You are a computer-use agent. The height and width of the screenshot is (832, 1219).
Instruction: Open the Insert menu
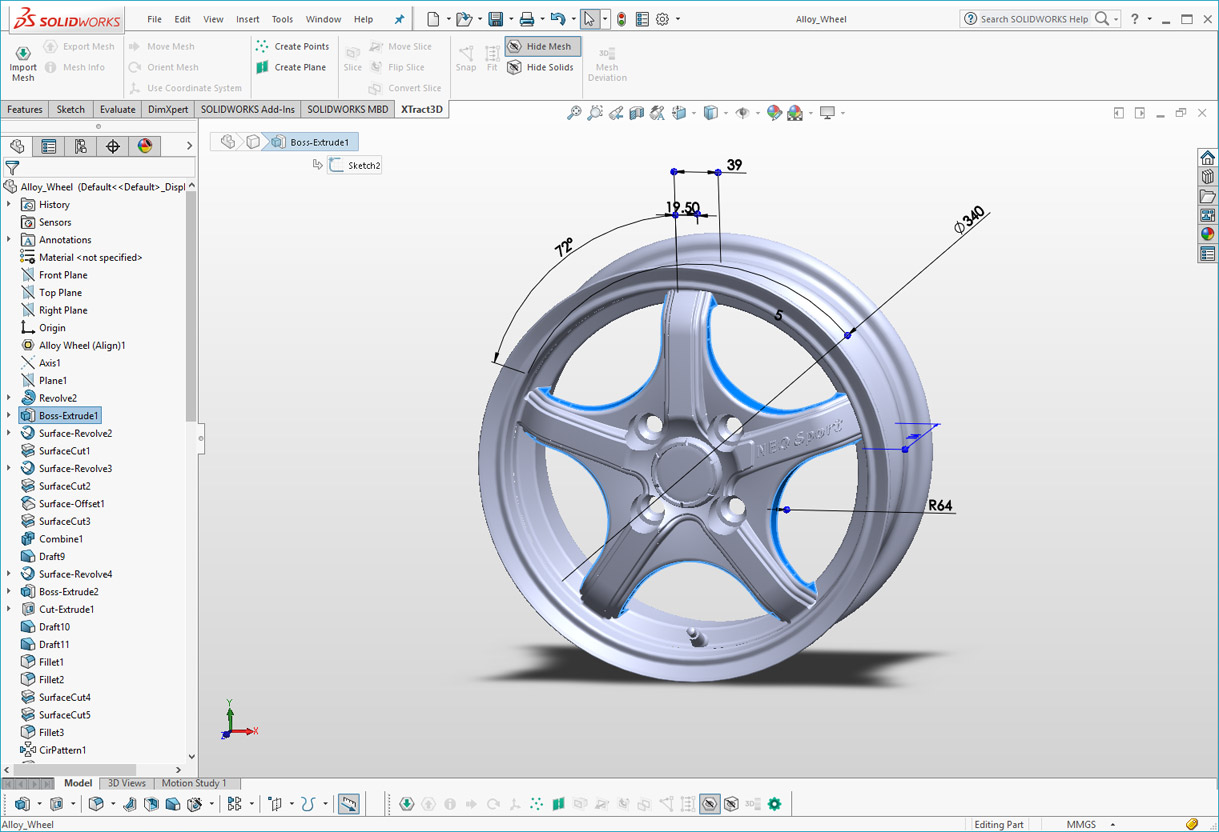[x=247, y=18]
